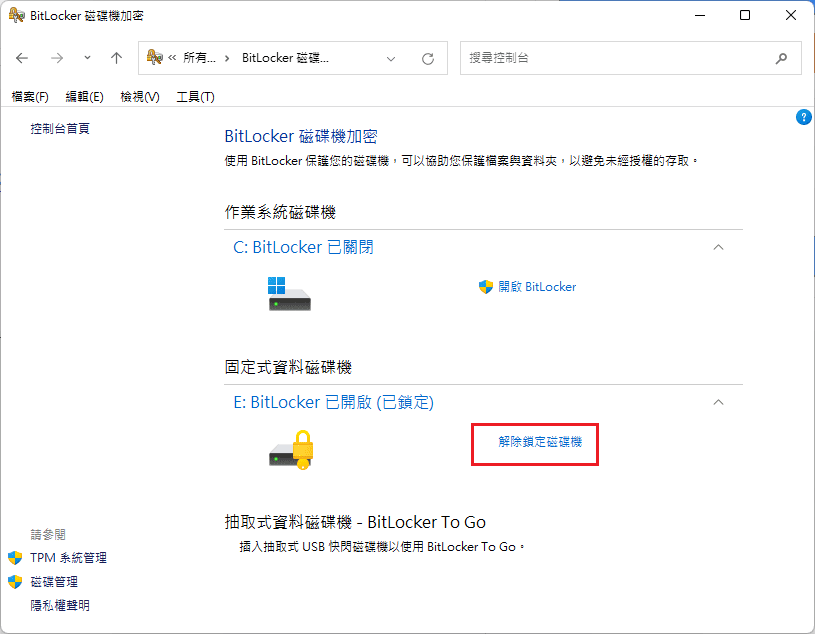Open help via the blue question mark icon
Screen dimensions: 815x634
tap(803, 117)
